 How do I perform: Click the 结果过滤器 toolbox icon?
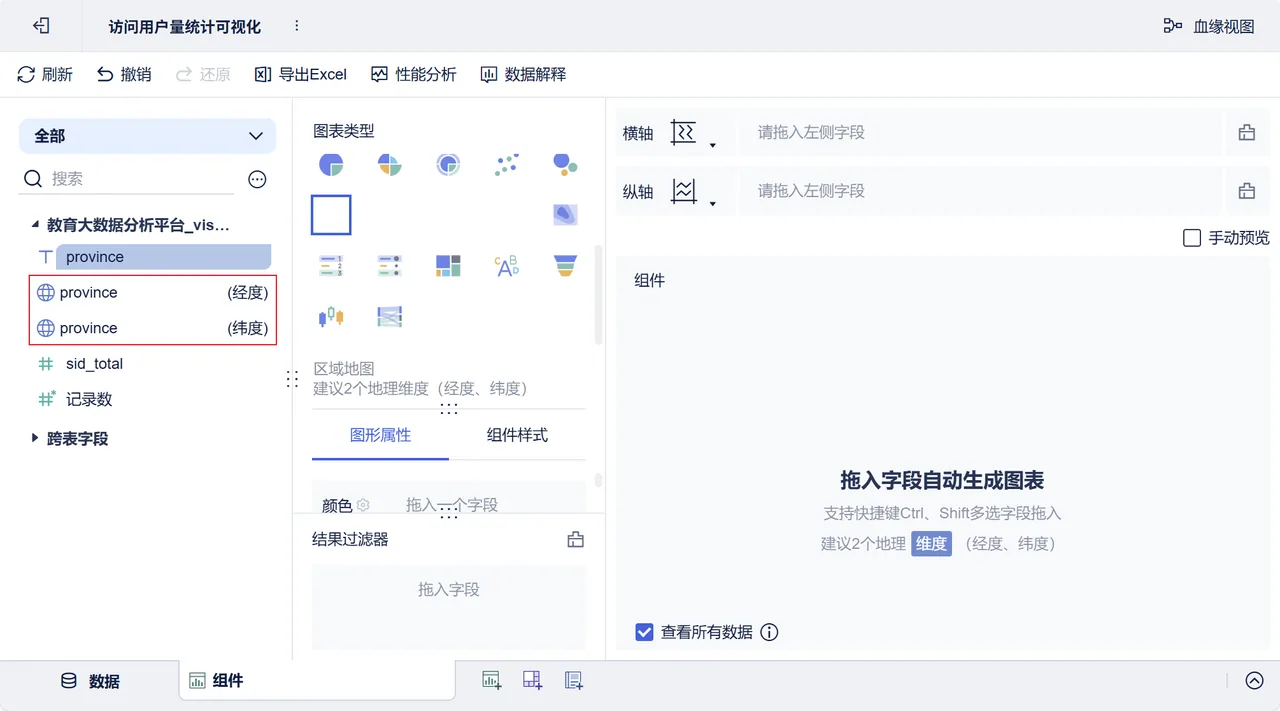pyautogui.click(x=576, y=540)
